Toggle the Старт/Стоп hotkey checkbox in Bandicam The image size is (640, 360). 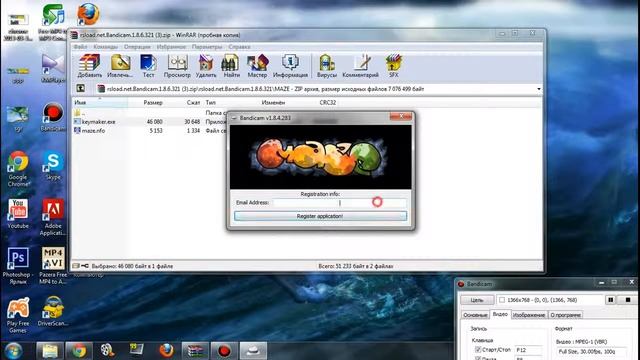pos(478,349)
